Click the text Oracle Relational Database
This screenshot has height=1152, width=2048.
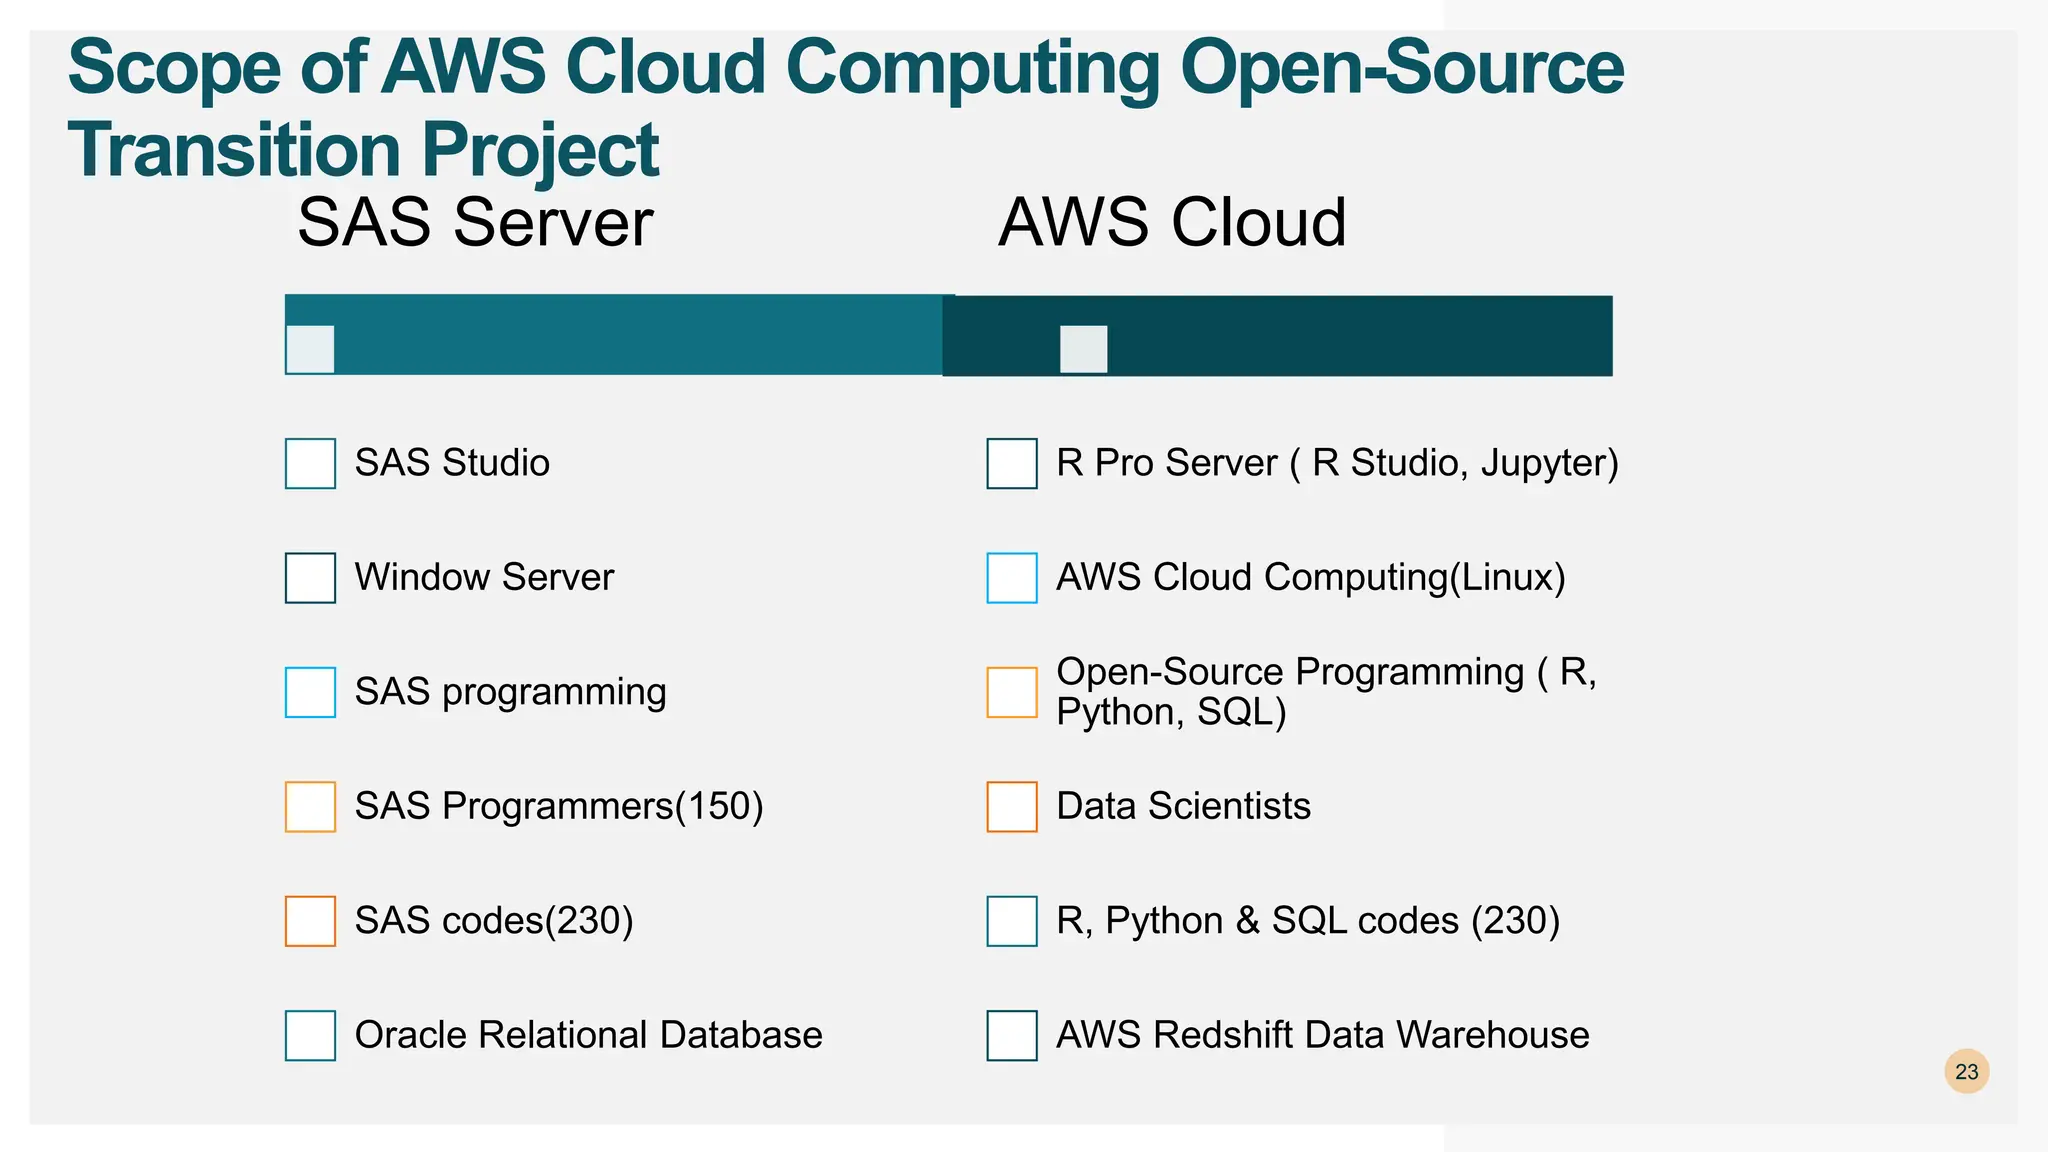click(x=588, y=1035)
